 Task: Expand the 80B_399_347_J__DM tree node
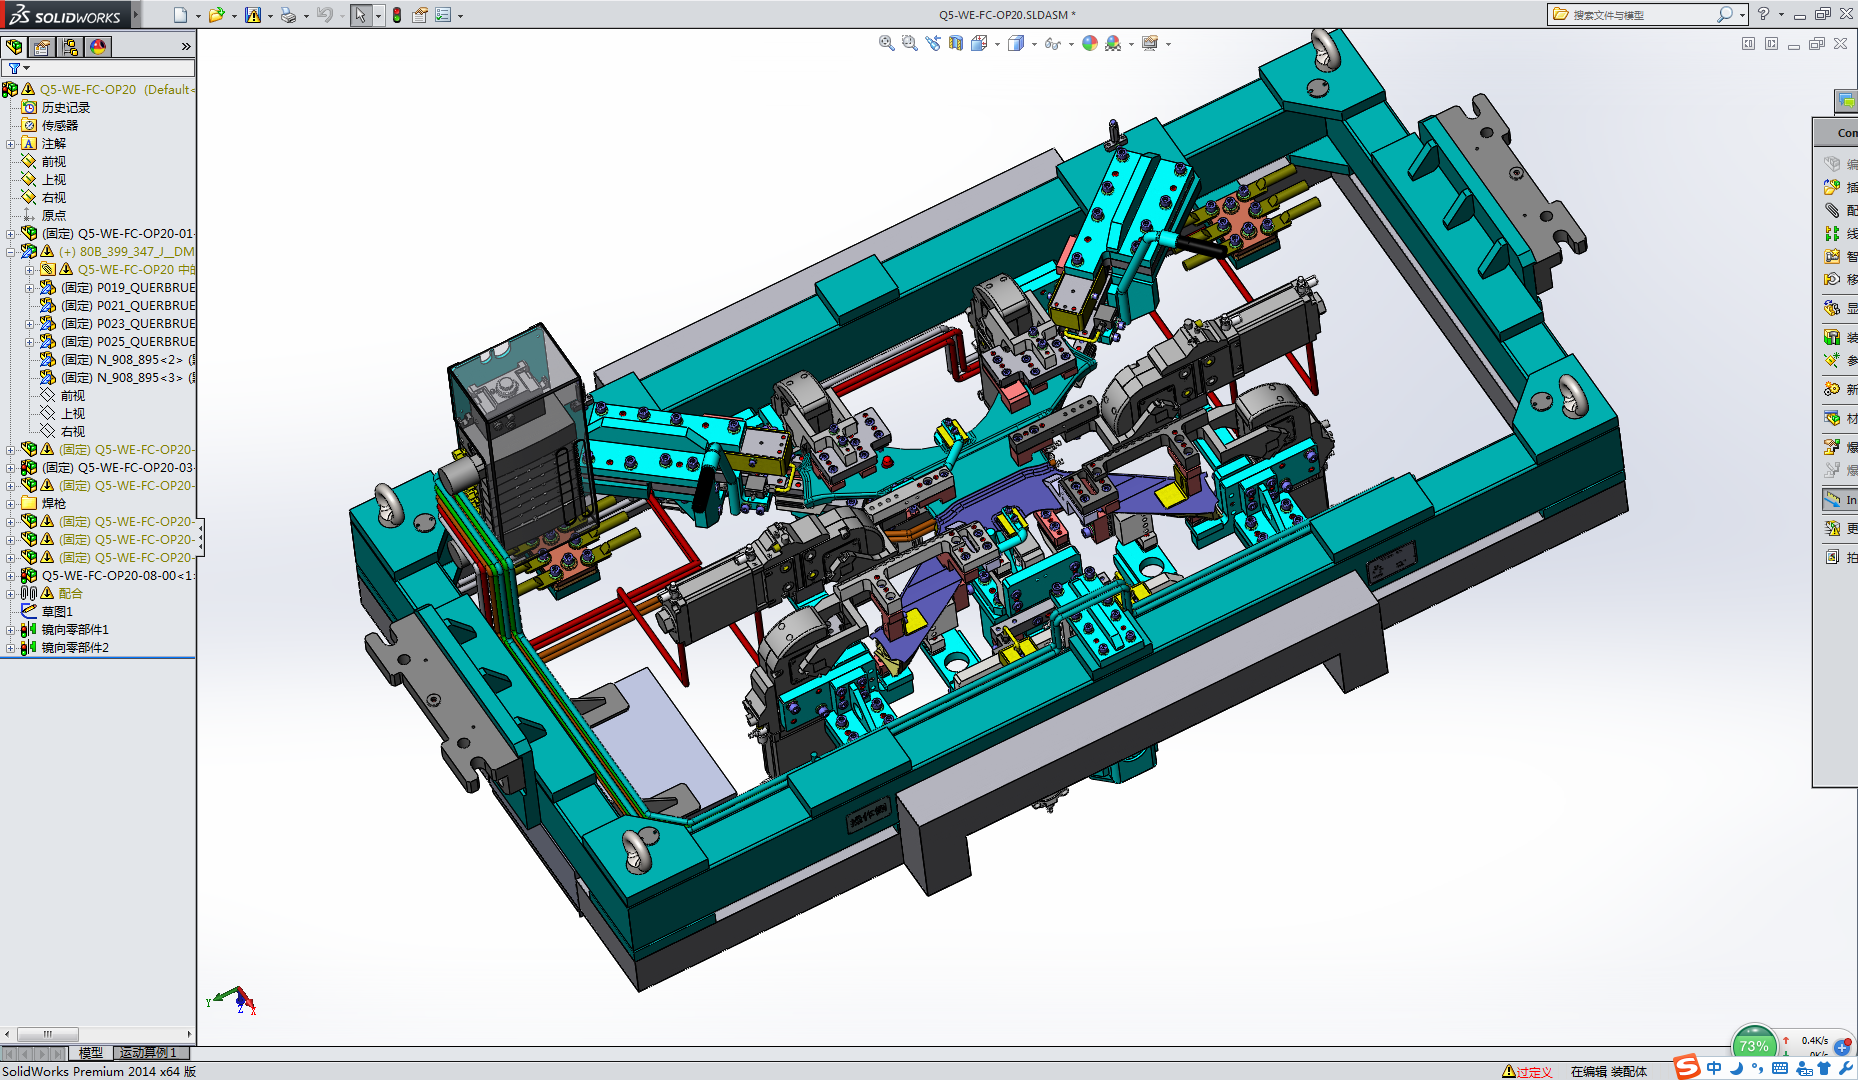click(11, 252)
